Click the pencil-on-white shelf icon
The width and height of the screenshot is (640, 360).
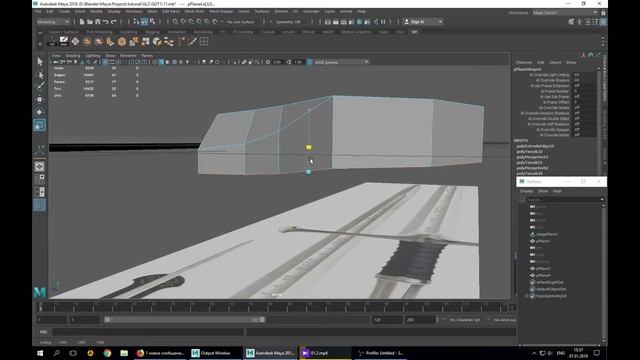[x=64, y=41]
